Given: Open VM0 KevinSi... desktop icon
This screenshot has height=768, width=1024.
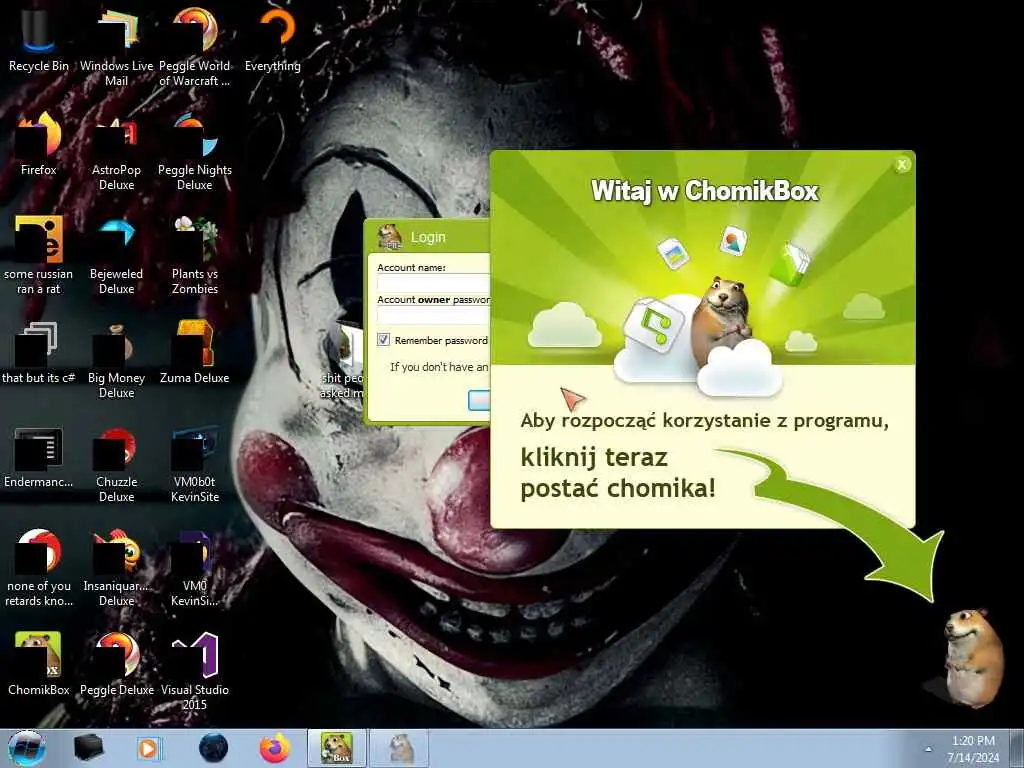Looking at the screenshot, I should (x=195, y=567).
